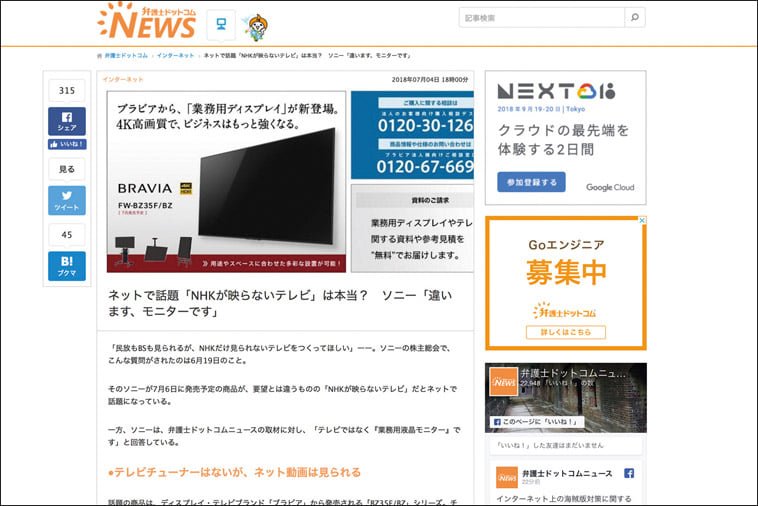
Task: Click the article headline about NHK television
Action: coord(280,303)
